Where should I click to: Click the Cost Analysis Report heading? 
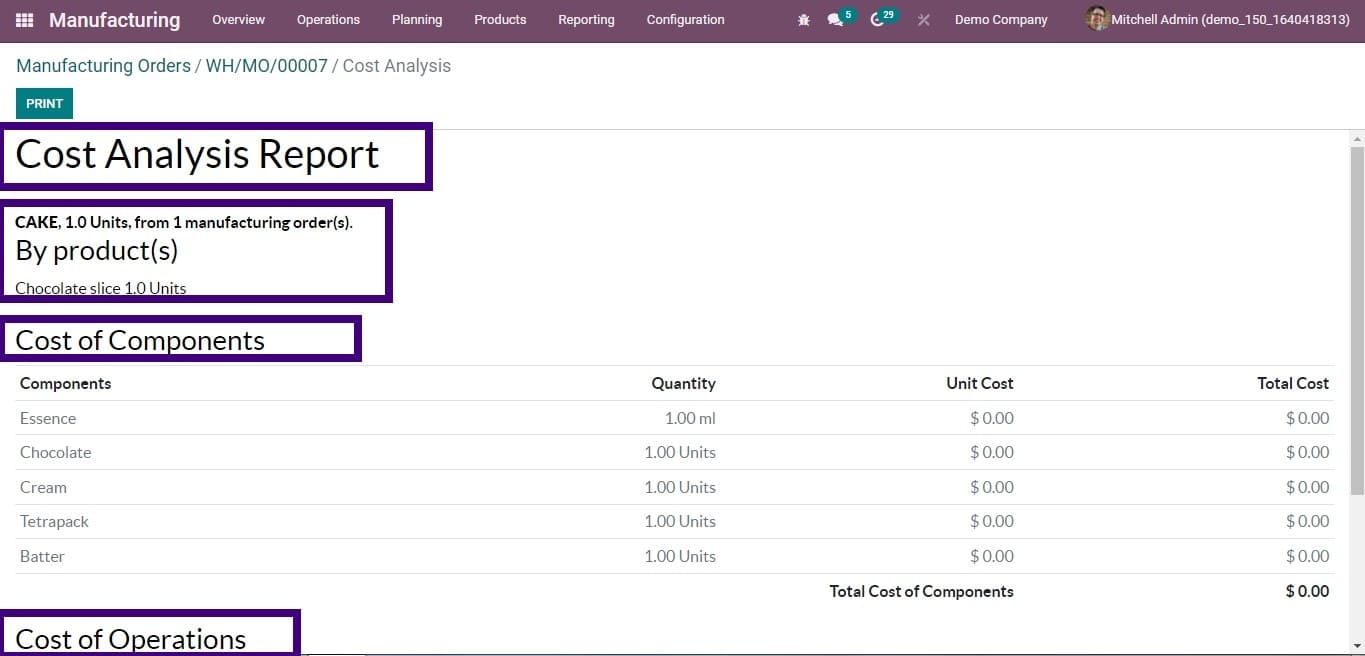click(x=197, y=154)
